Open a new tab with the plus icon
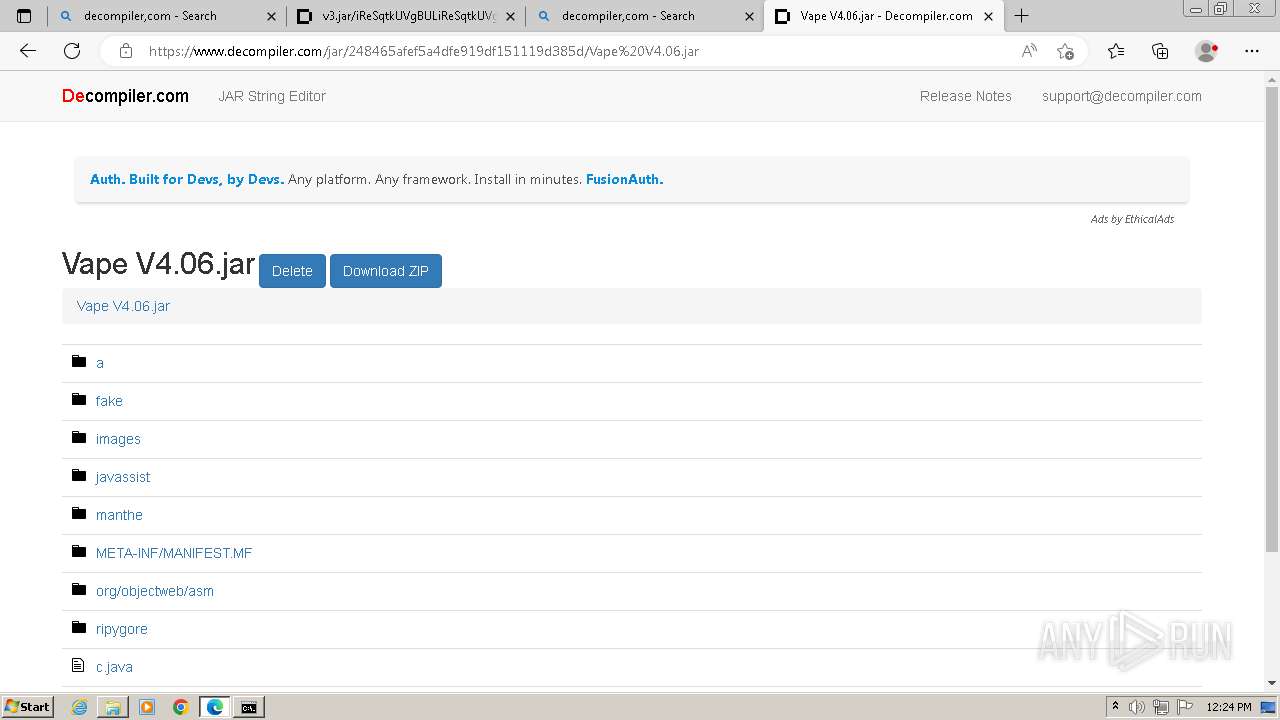The width and height of the screenshot is (1280, 720). [x=1021, y=16]
